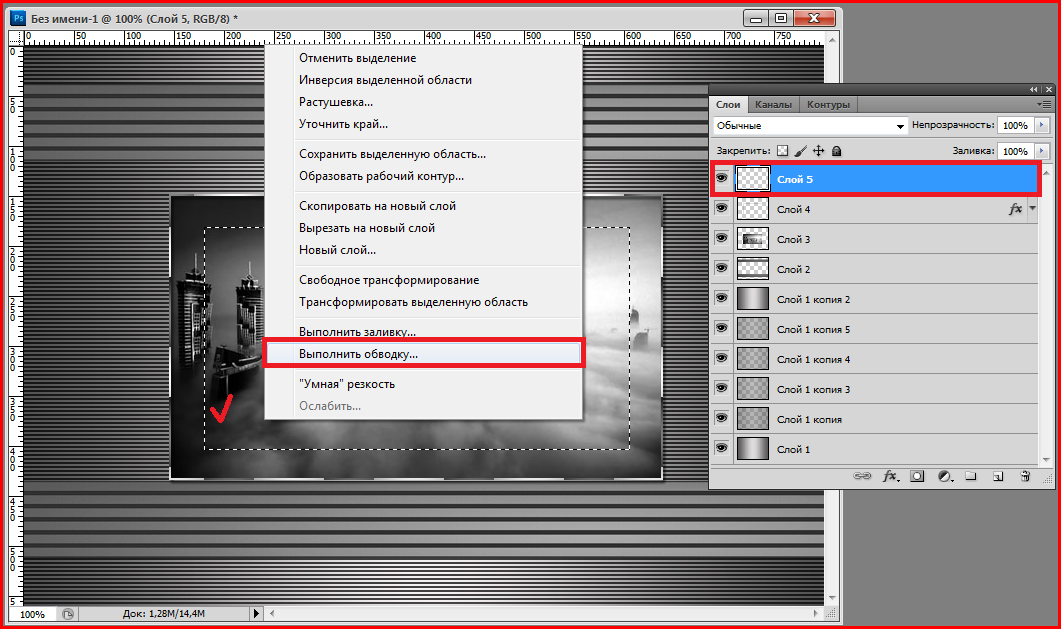This screenshot has width=1061, height=629.
Task: Click the Photoshop Ps icon in title bar
Action: [x=19, y=18]
